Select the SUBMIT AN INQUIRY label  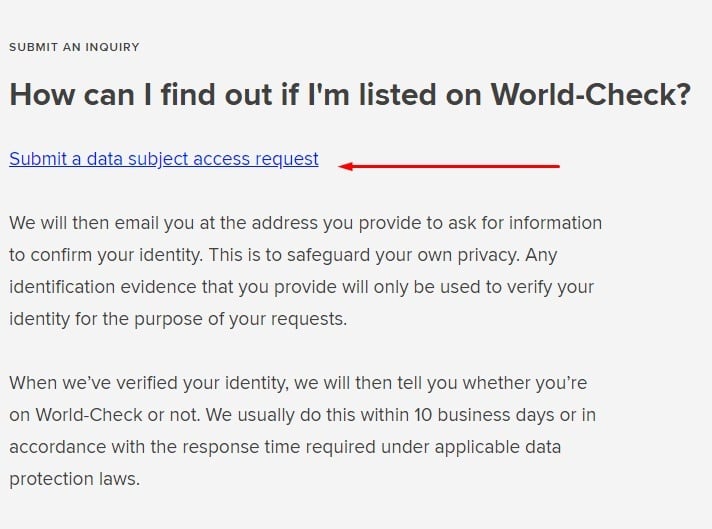(74, 47)
